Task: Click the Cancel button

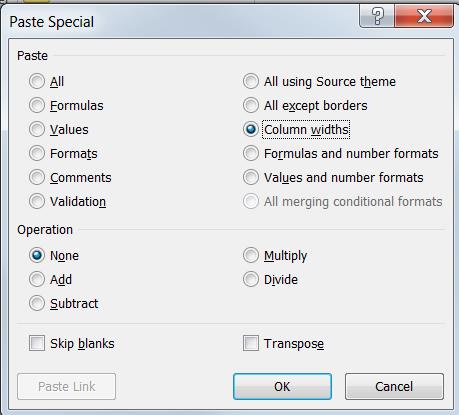Action: 394,386
